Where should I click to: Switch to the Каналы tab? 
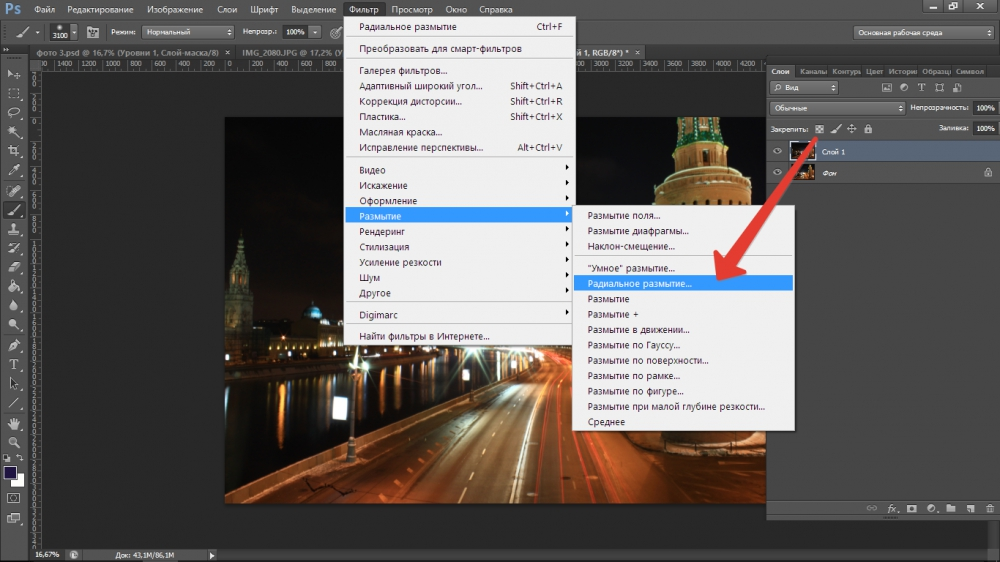pos(813,72)
